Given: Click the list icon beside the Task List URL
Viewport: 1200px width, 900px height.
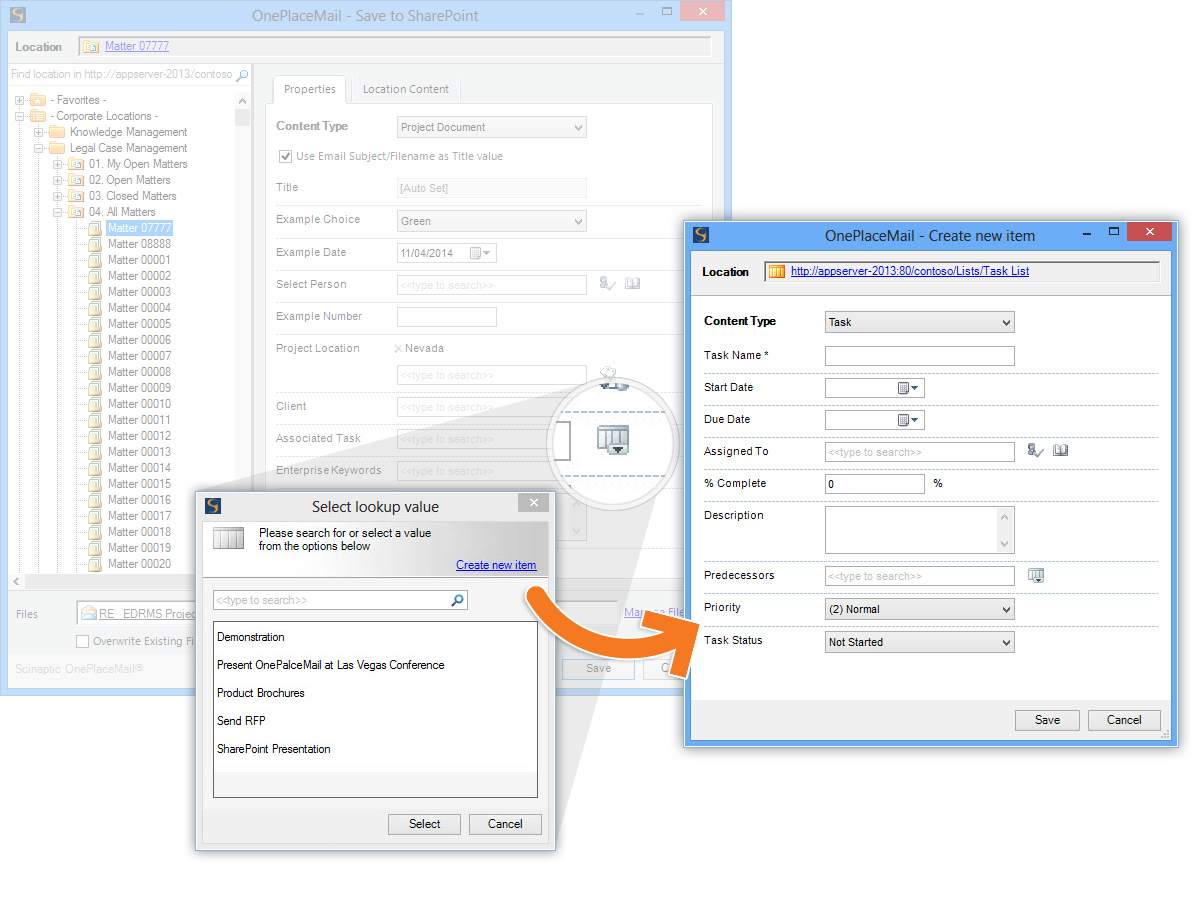Looking at the screenshot, I should click(777, 271).
